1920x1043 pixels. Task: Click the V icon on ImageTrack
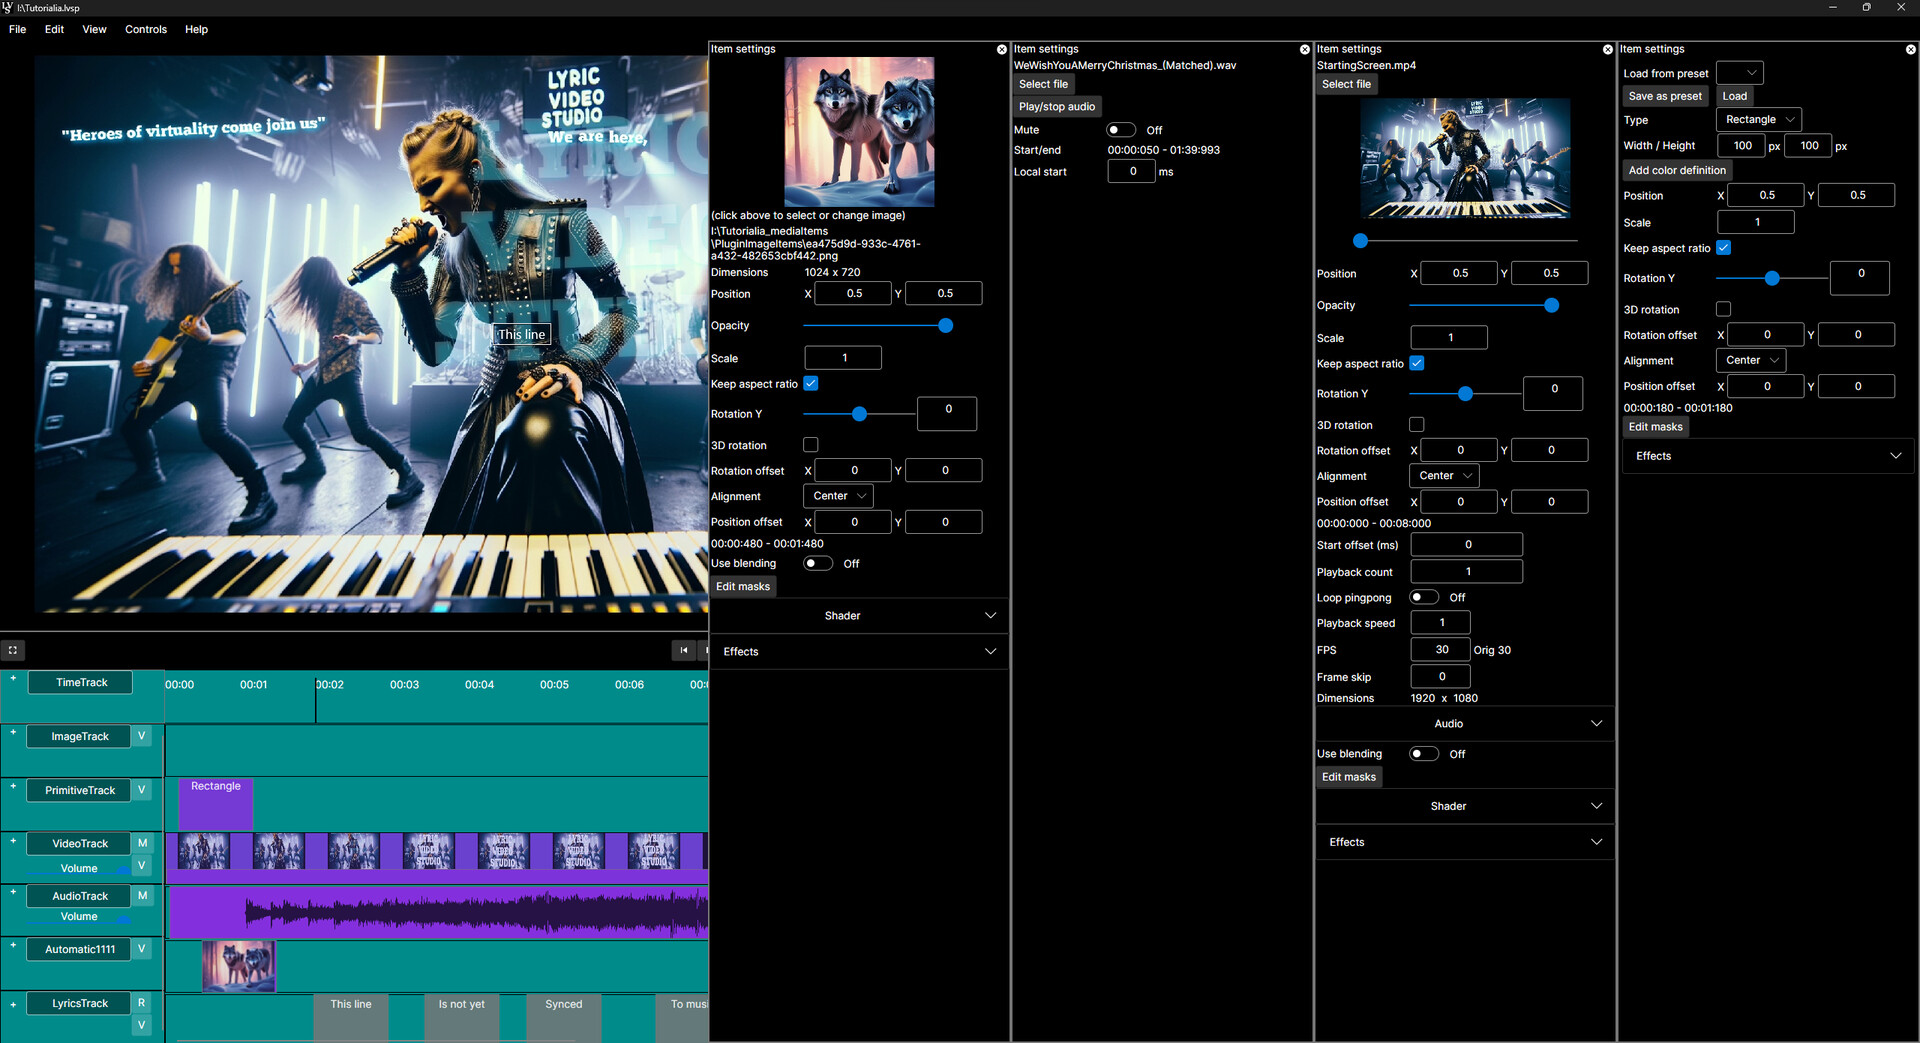click(x=142, y=735)
